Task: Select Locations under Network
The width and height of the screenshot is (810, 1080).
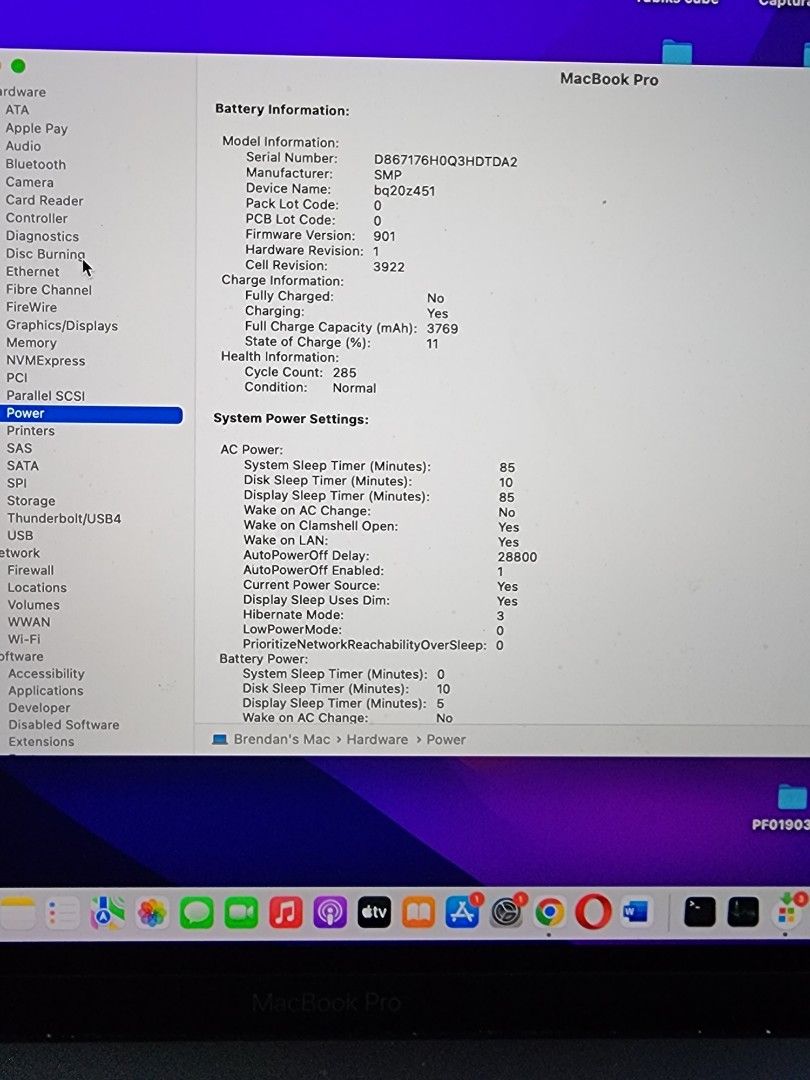Action: [x=37, y=588]
